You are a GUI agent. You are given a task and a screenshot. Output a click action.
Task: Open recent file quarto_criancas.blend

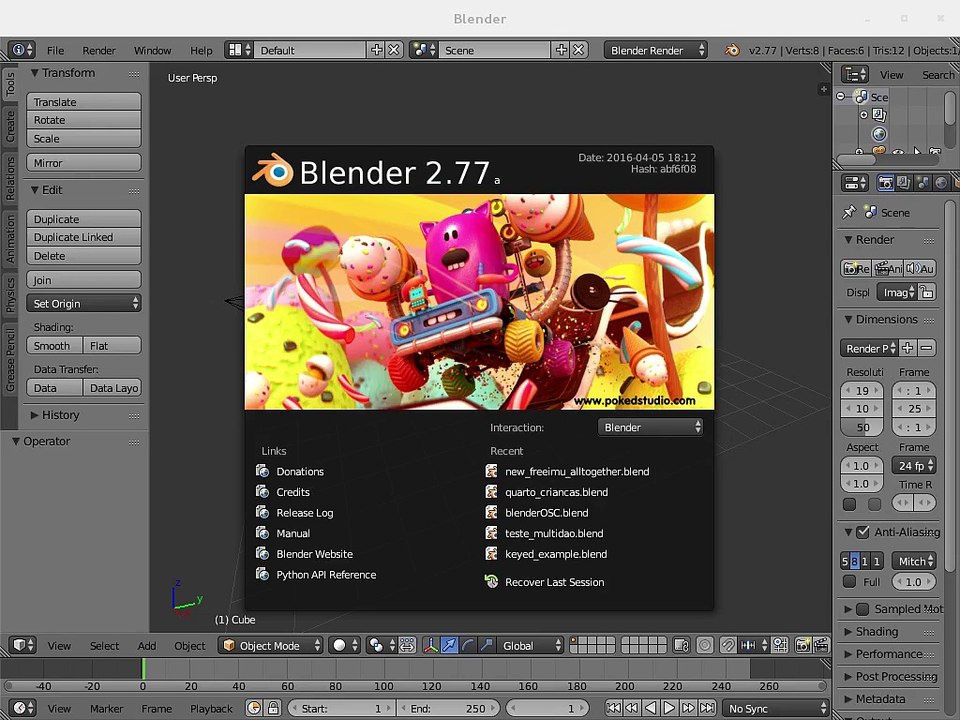pos(556,492)
